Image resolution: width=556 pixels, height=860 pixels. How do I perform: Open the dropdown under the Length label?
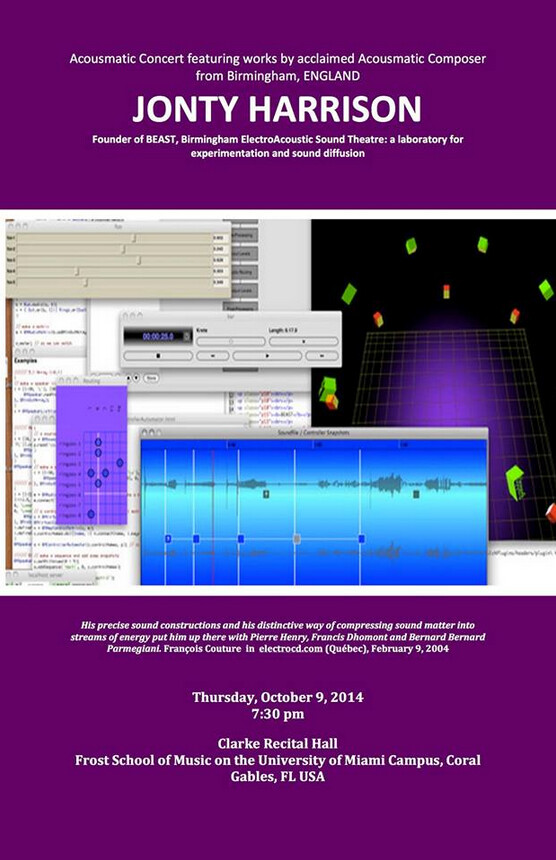(x=303, y=341)
